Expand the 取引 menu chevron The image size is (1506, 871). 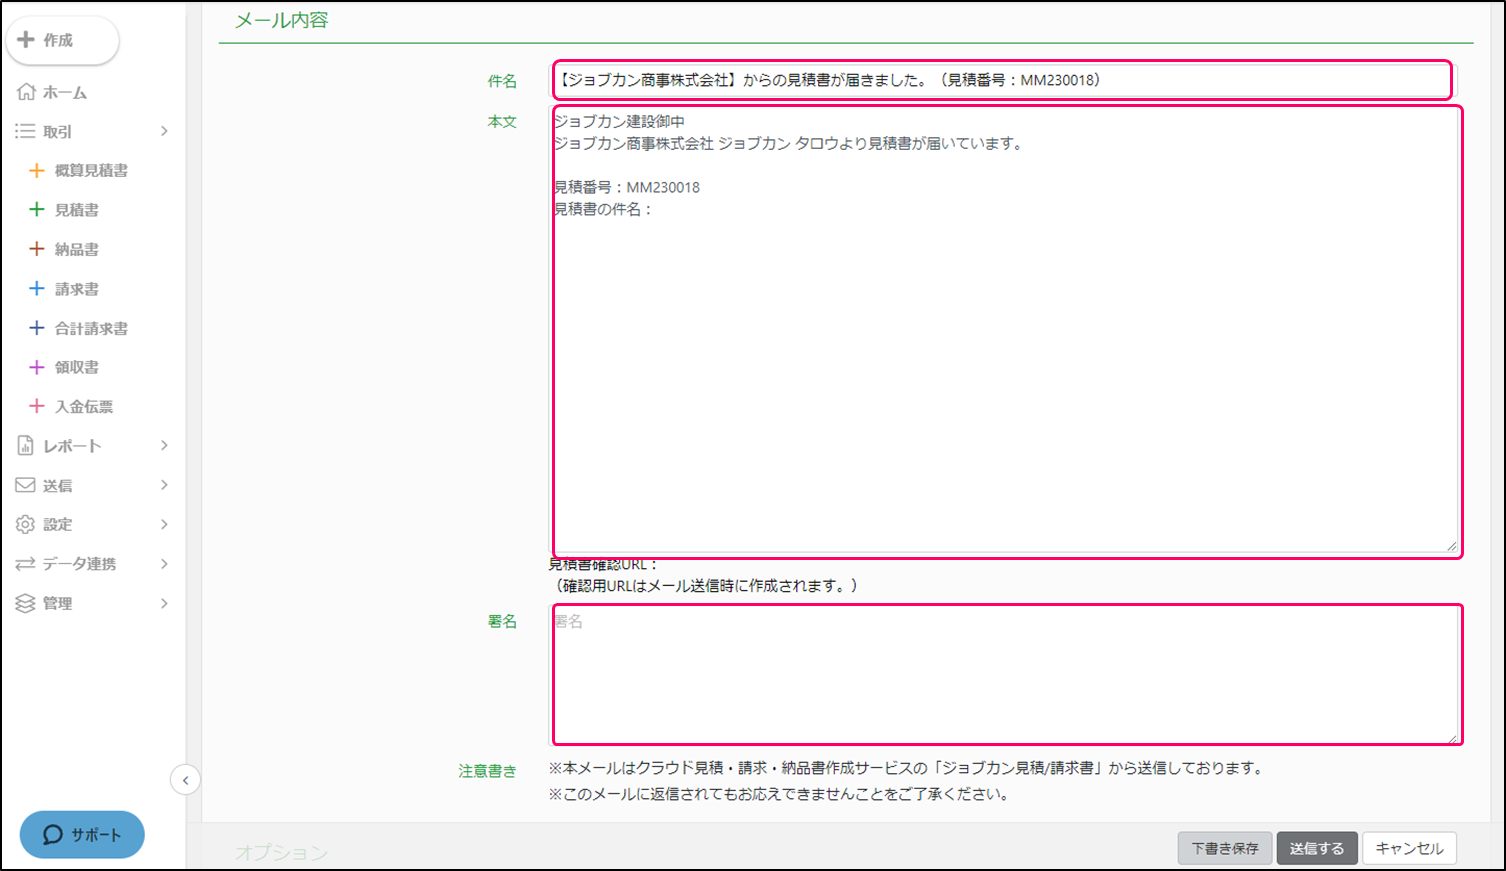click(164, 131)
